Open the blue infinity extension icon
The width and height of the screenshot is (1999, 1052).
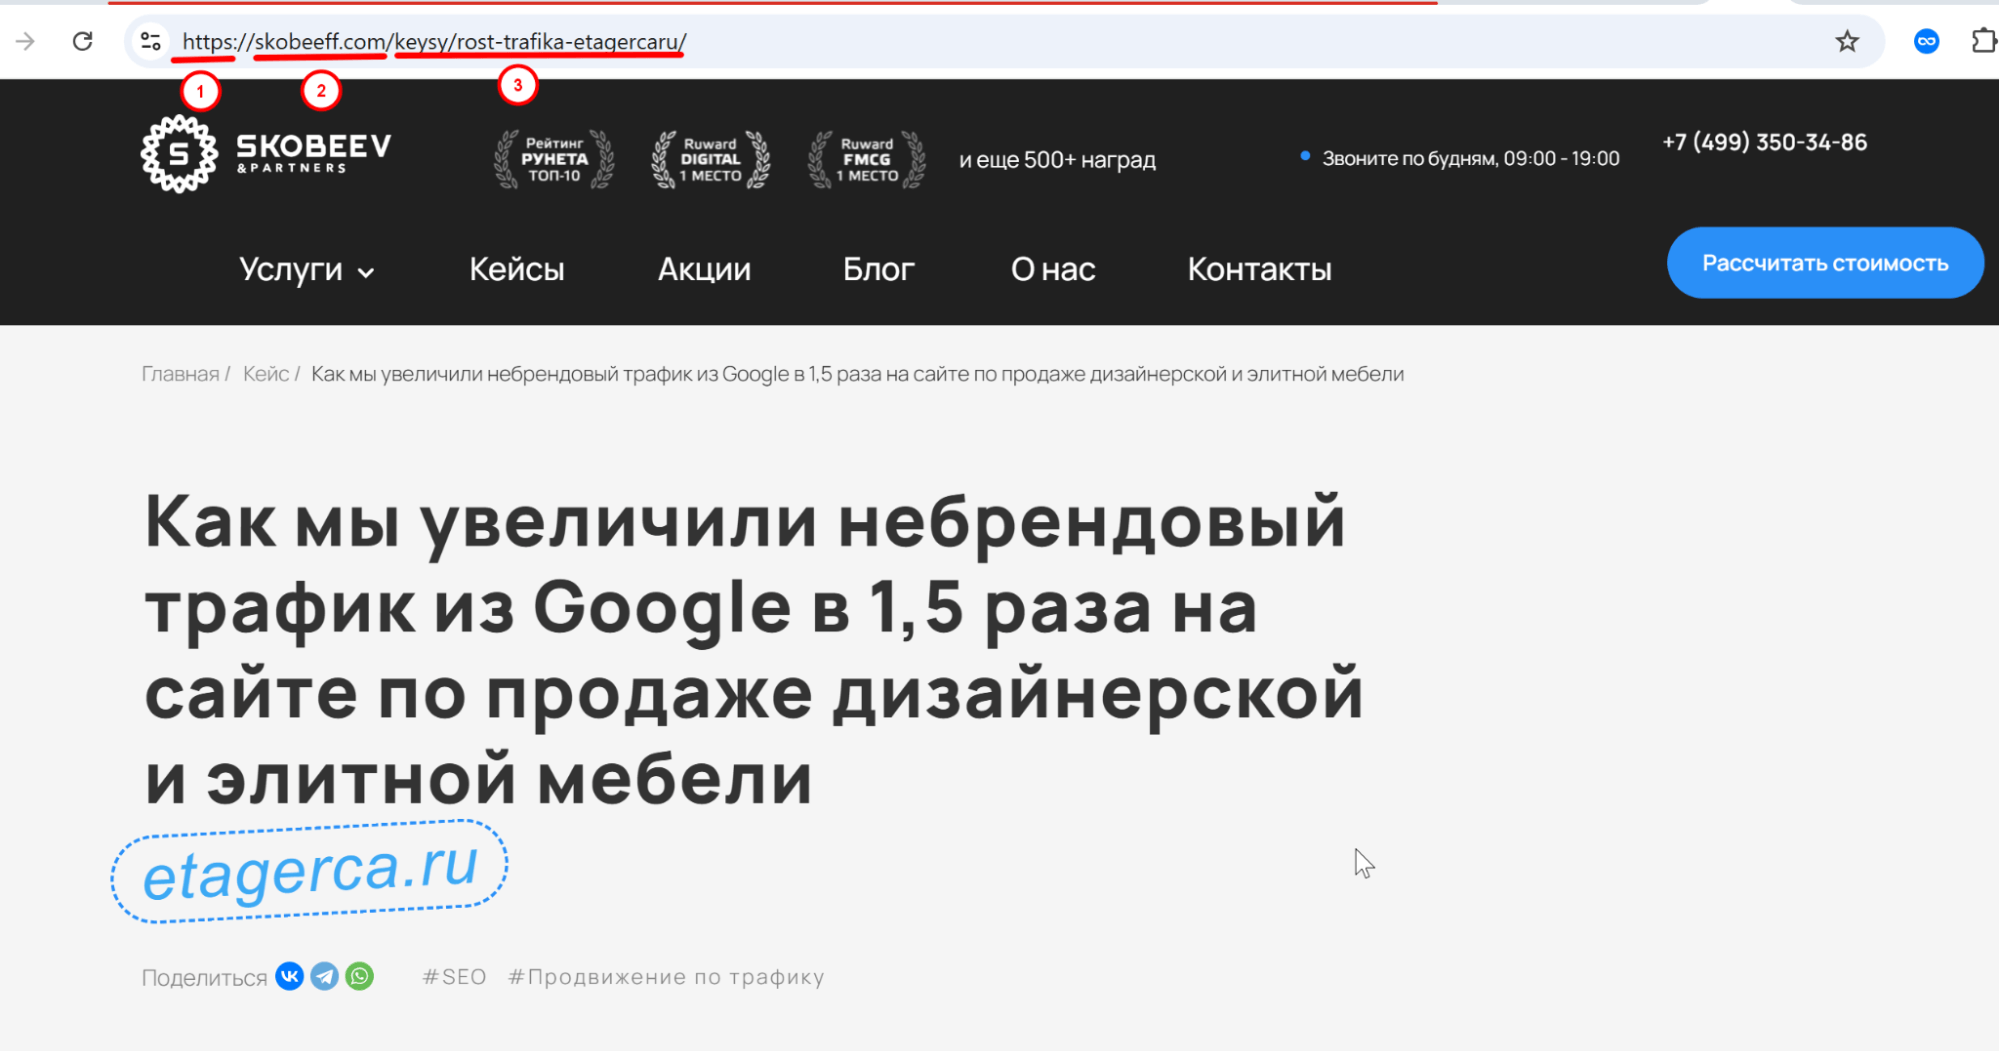click(x=1926, y=41)
